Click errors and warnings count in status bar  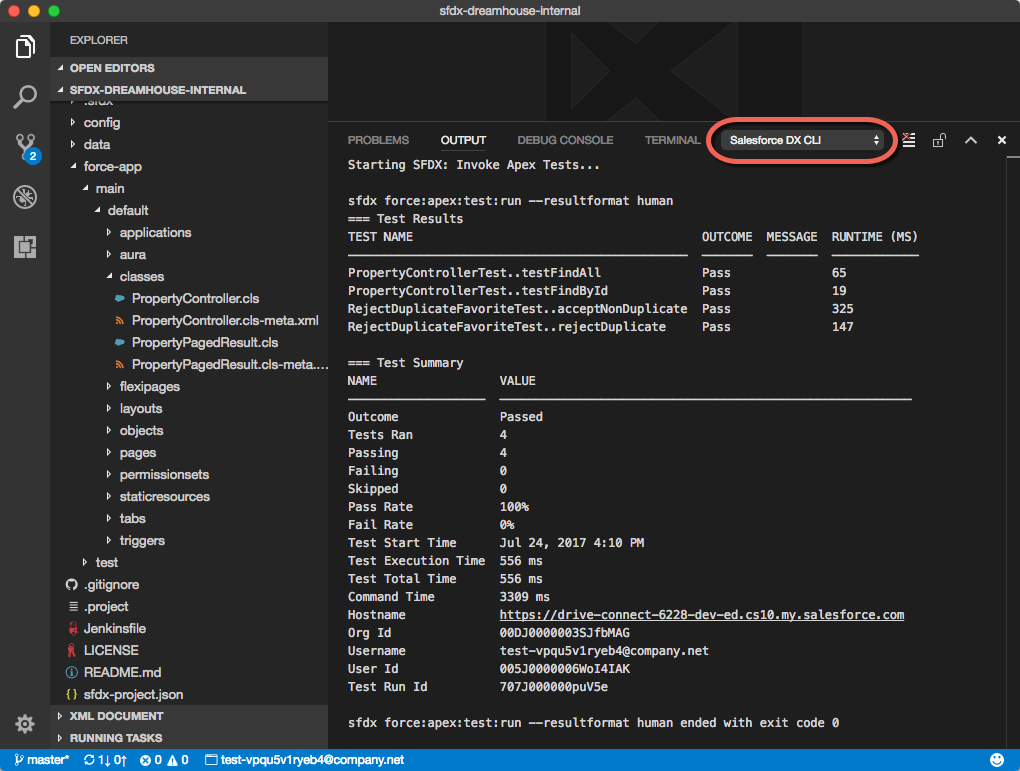coord(164,760)
